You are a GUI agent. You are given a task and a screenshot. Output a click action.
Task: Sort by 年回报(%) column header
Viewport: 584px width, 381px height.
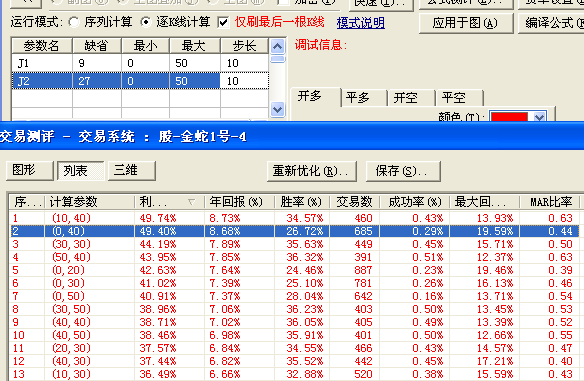[239, 202]
